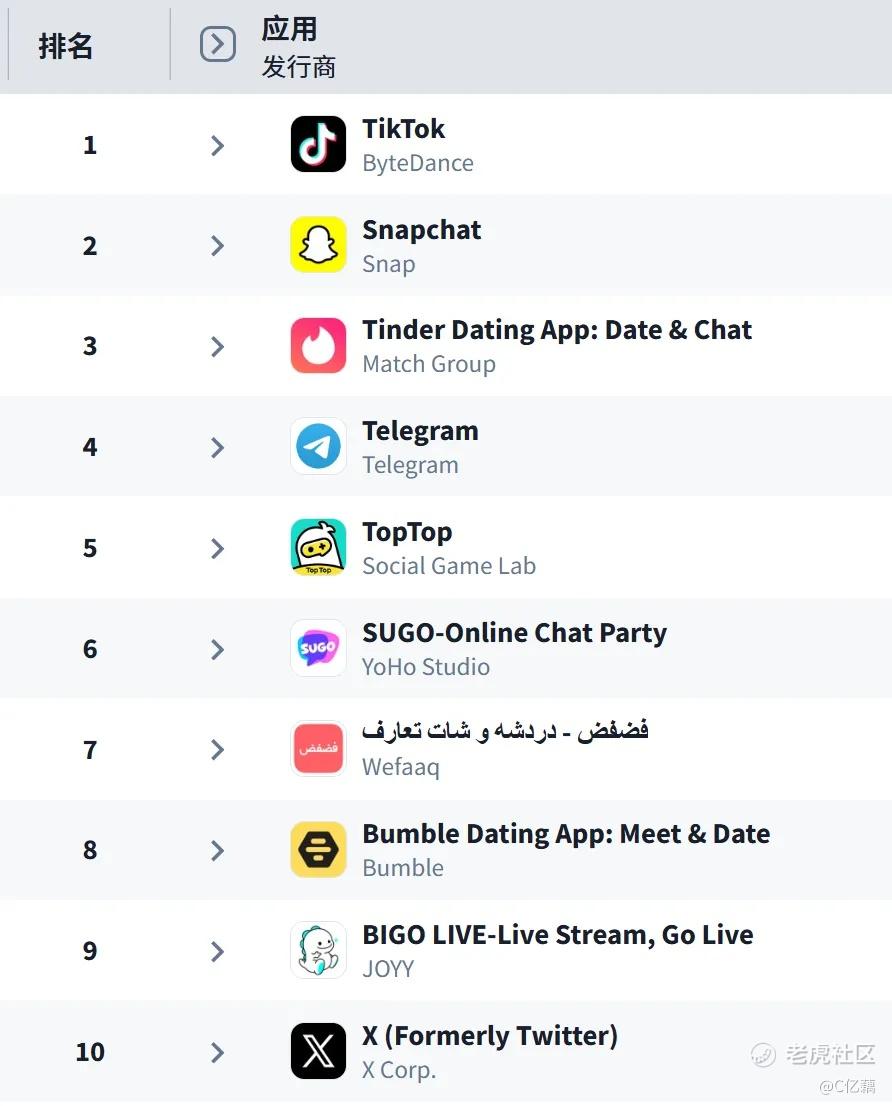Select the Bumble yellow app icon
The height and width of the screenshot is (1106, 892).
(318, 849)
